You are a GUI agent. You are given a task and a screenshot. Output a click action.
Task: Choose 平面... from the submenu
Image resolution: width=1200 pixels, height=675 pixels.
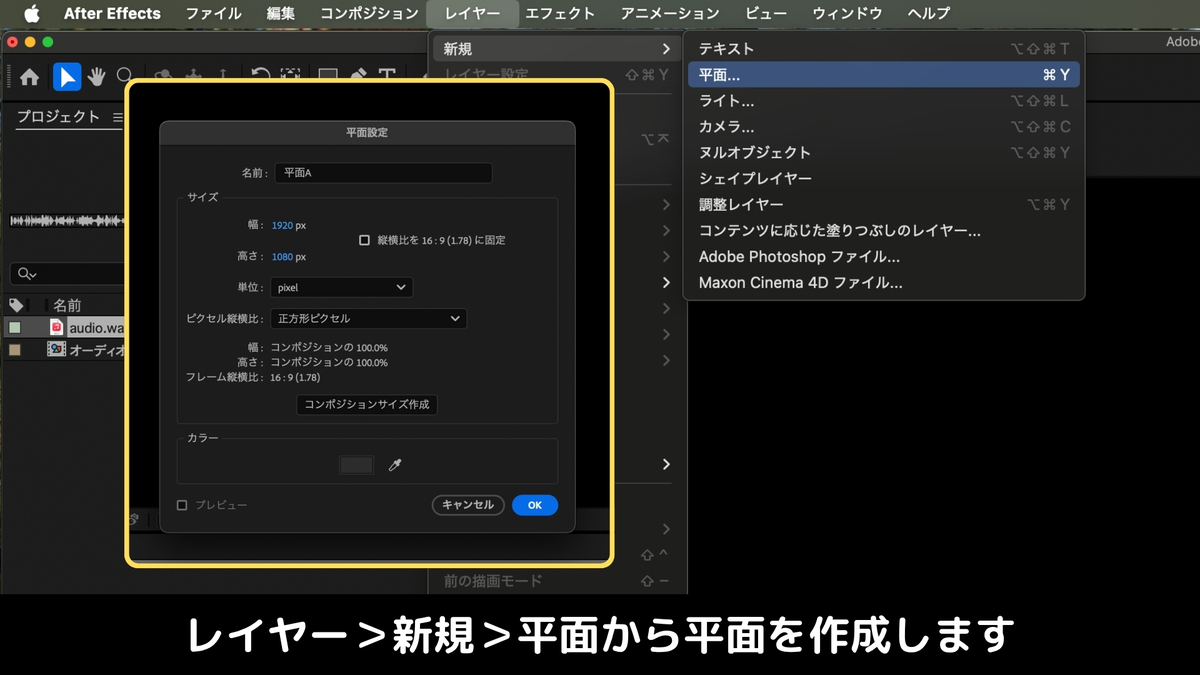[884, 74]
